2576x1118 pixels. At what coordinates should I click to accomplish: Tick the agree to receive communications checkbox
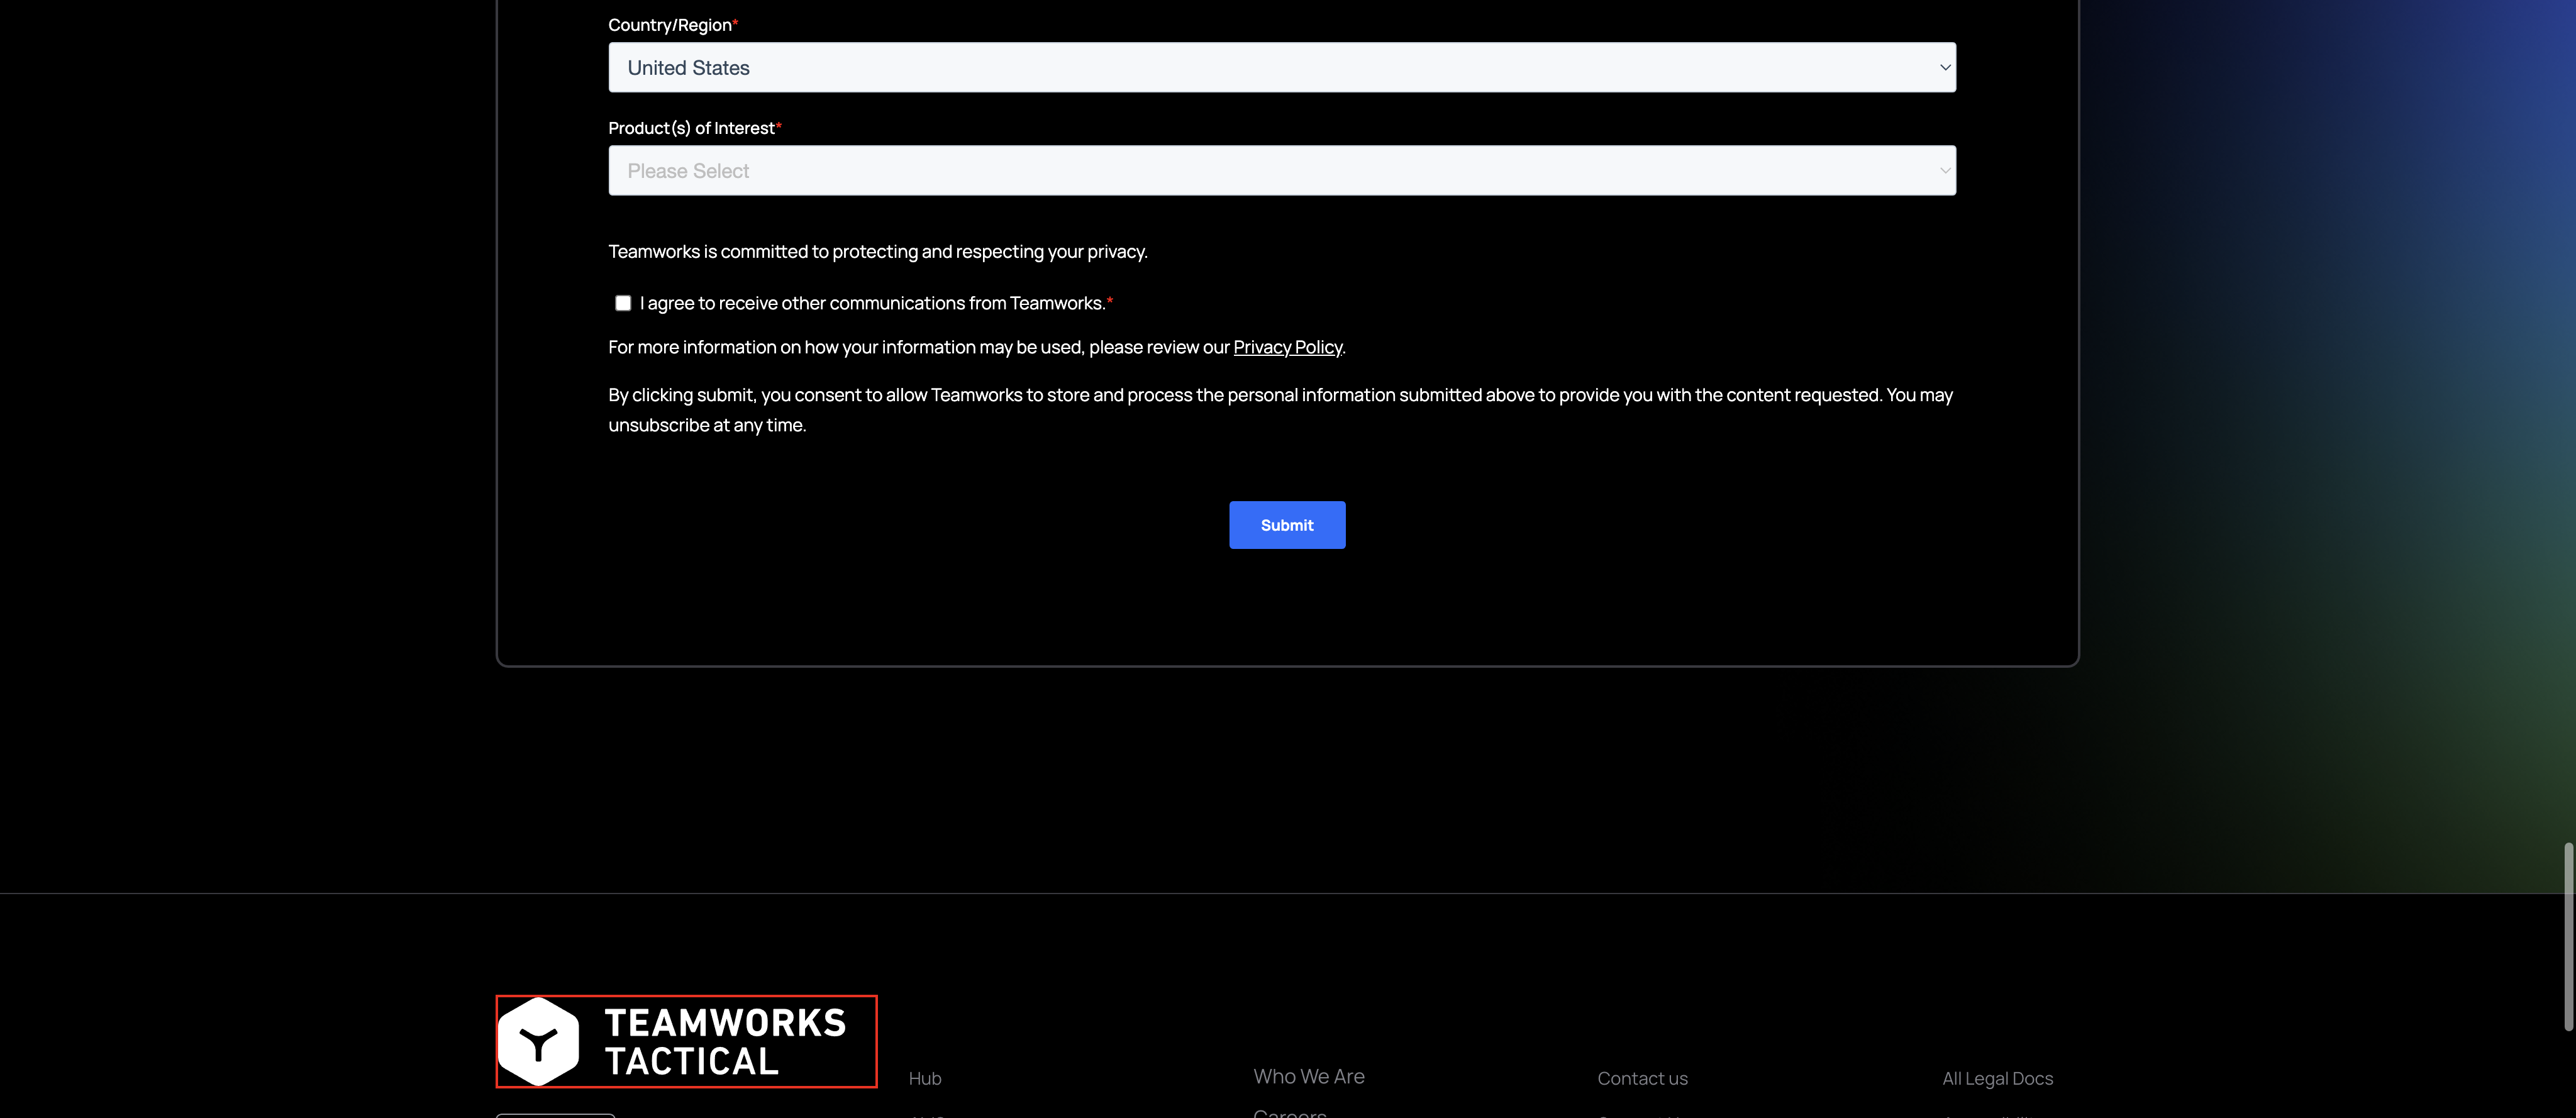[623, 303]
